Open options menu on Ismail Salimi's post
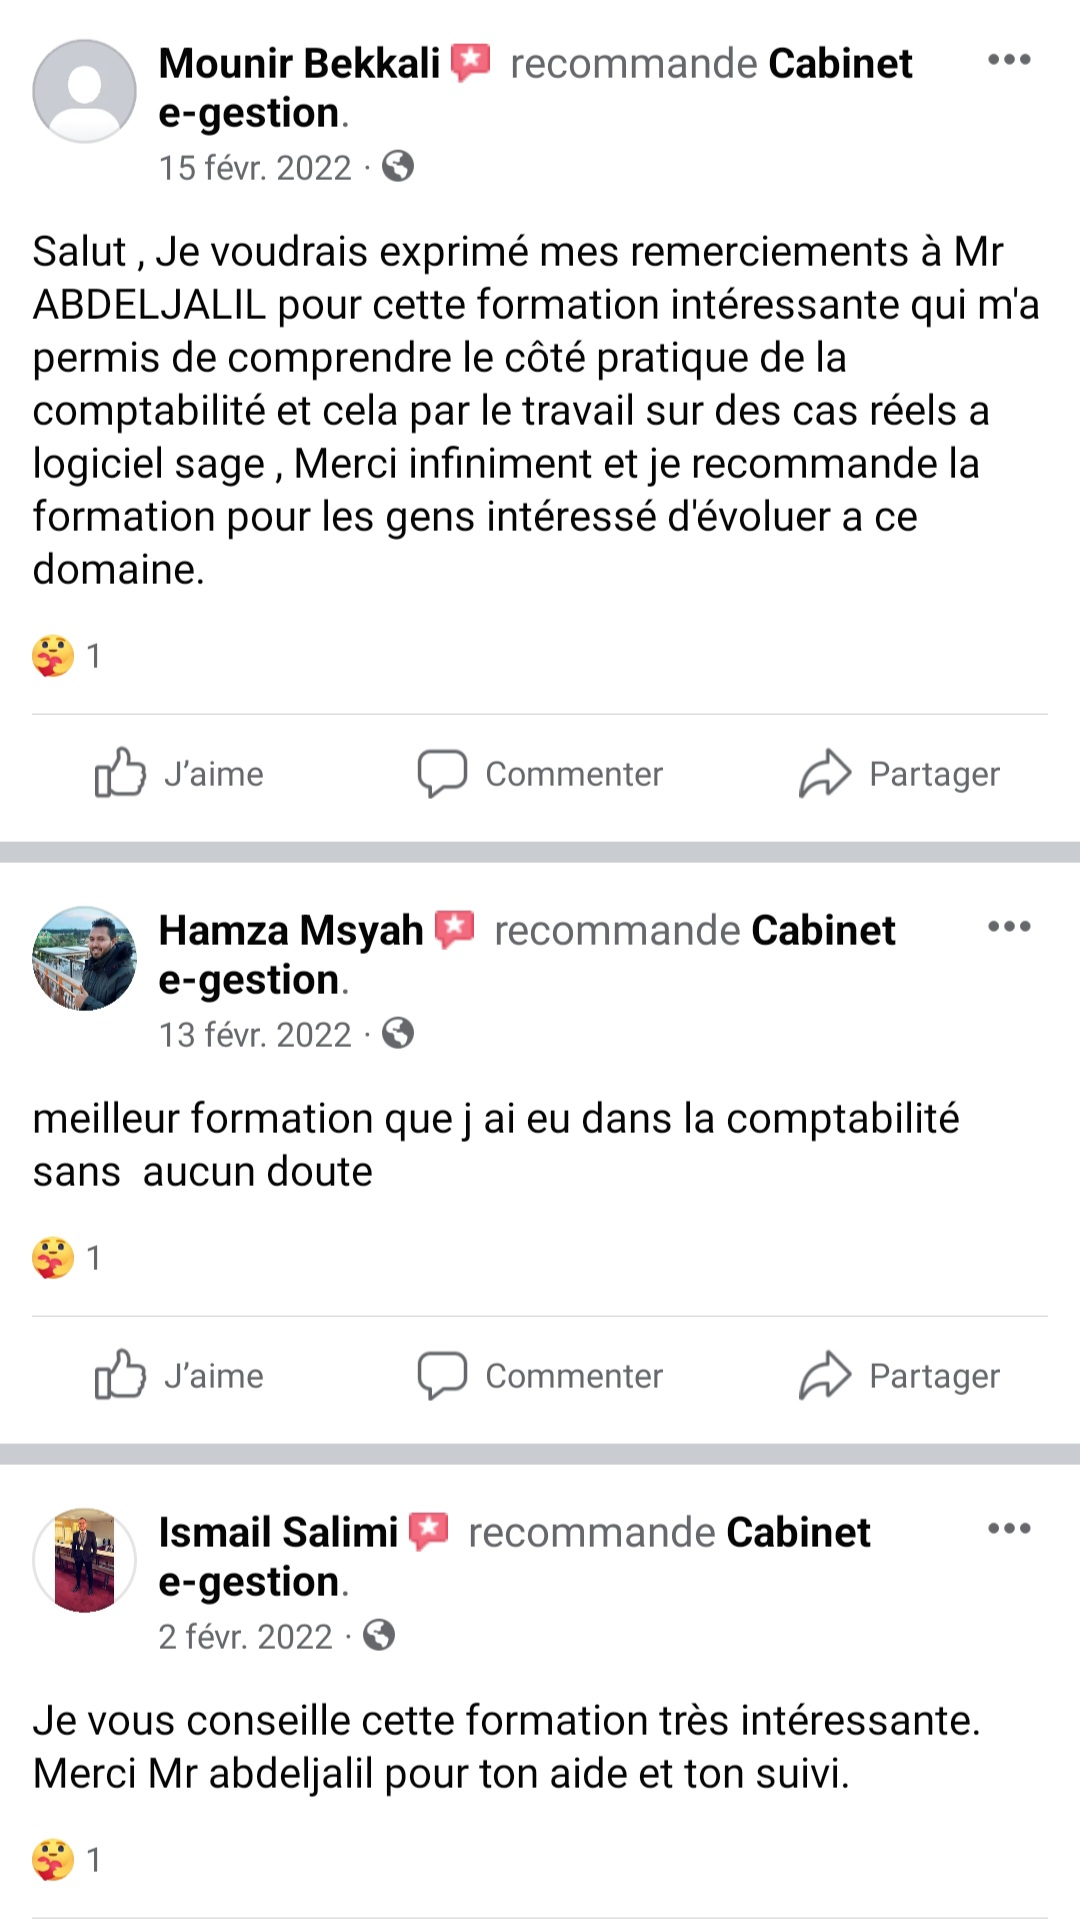Viewport: 1080px width, 1919px height. click(x=1008, y=1528)
